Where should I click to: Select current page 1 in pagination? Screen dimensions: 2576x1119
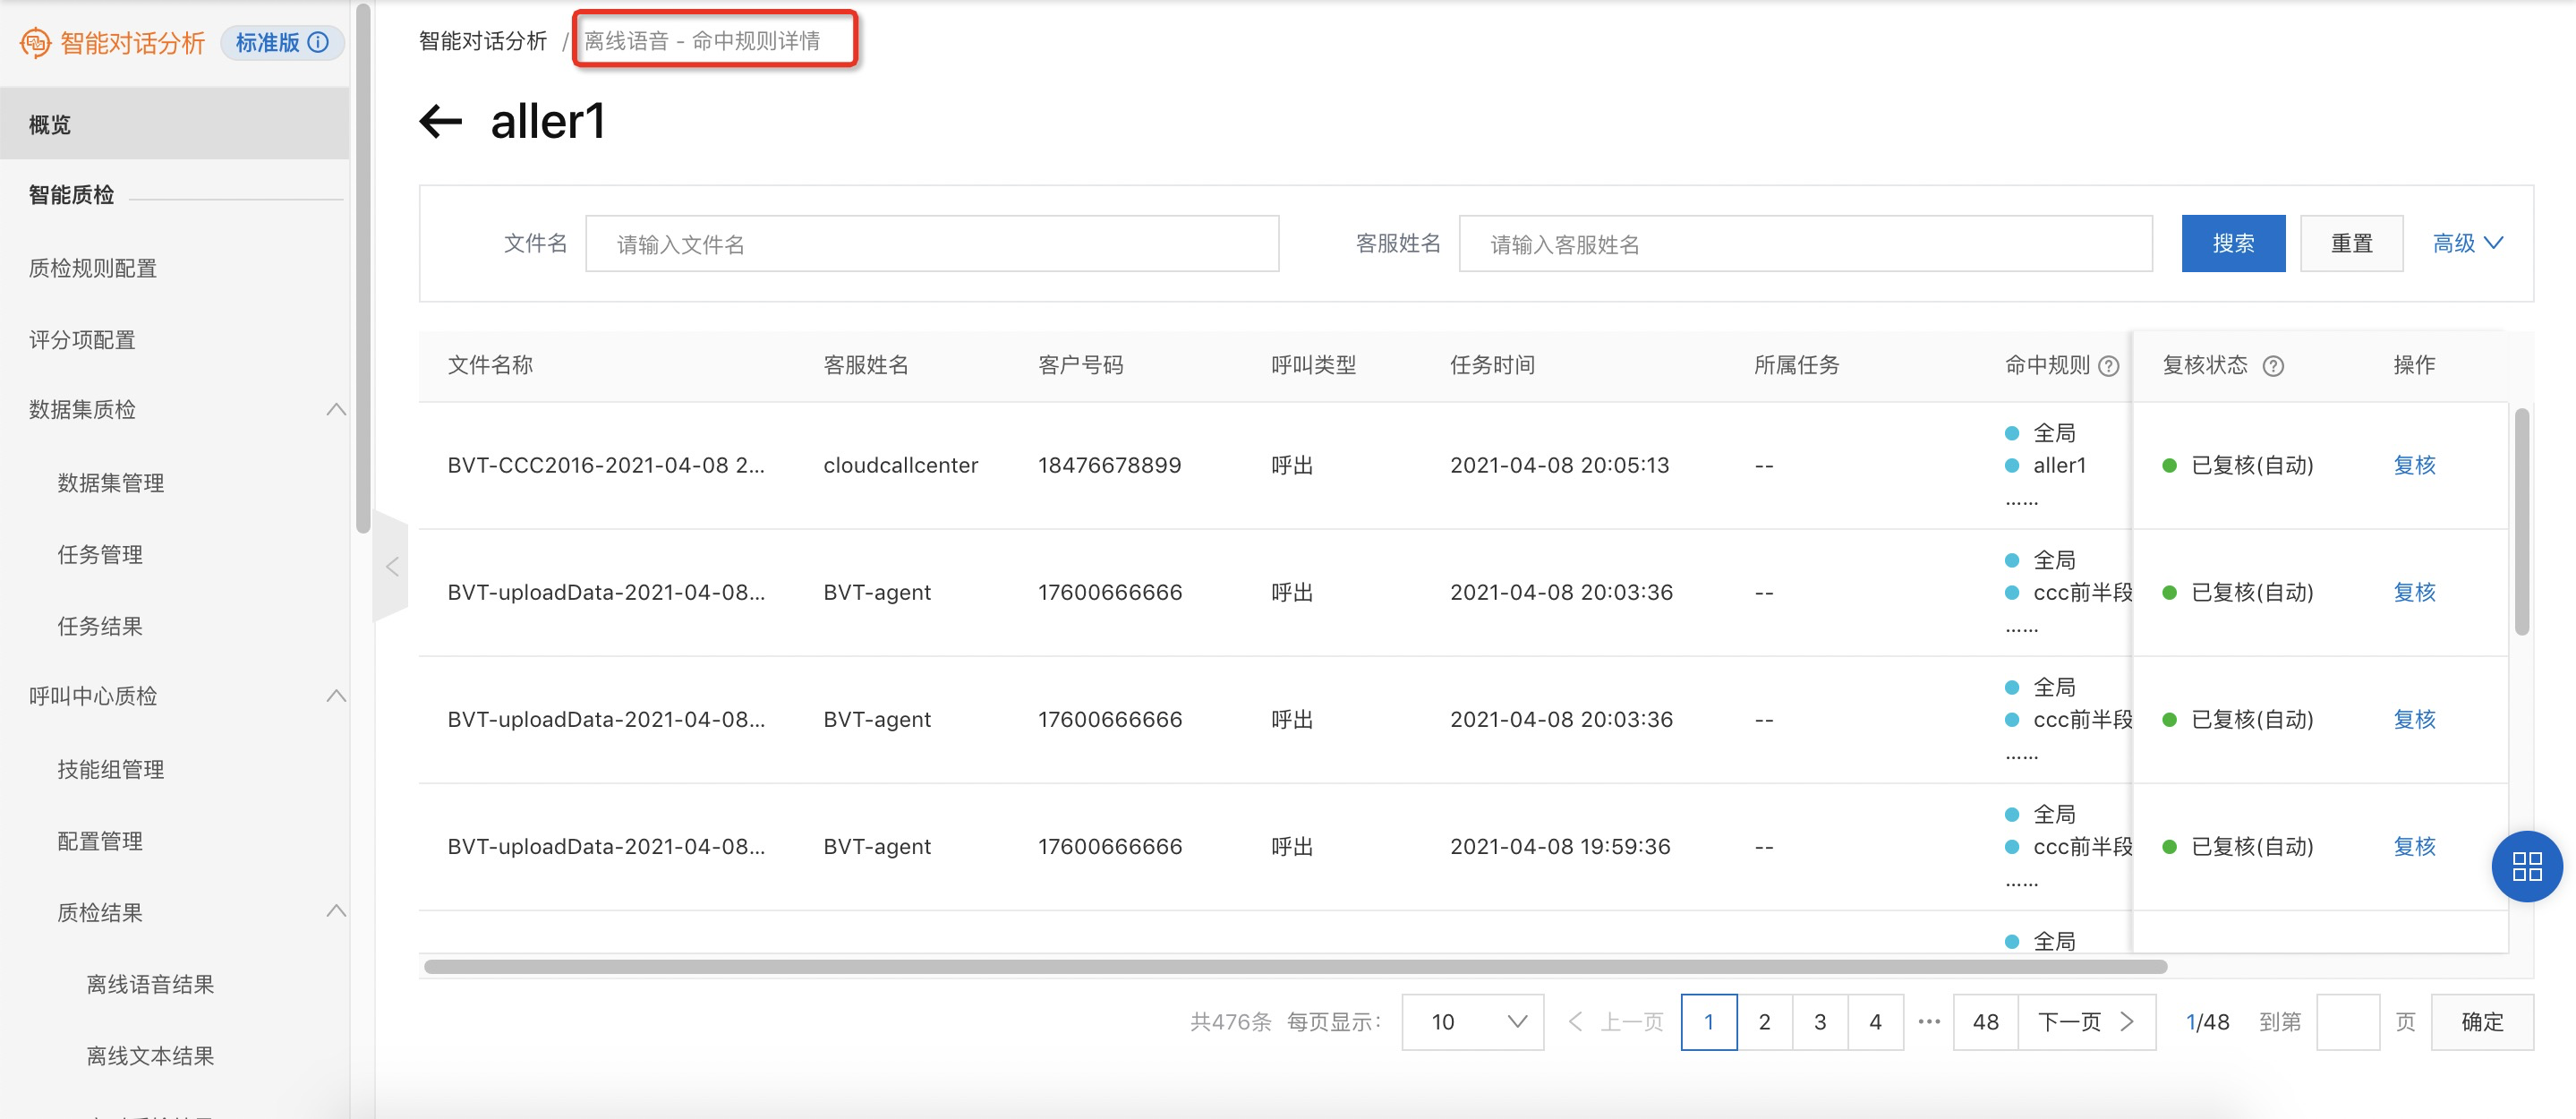(1709, 1021)
